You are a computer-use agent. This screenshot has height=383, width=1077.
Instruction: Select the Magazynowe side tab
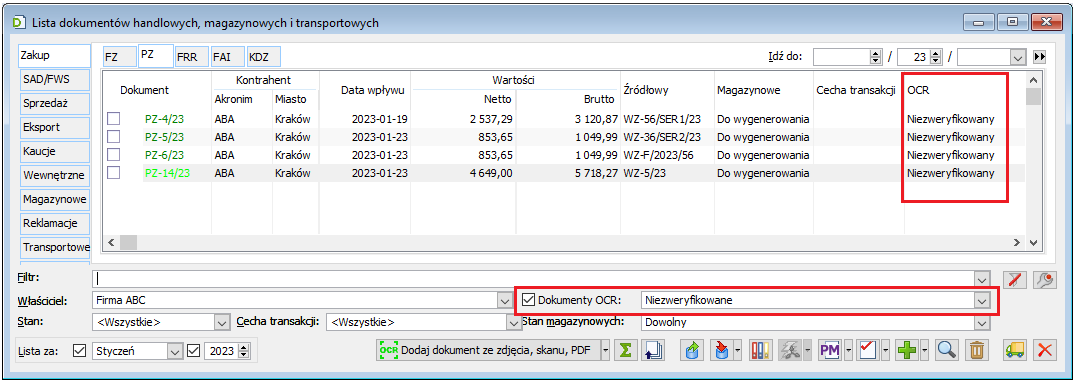tap(55, 200)
